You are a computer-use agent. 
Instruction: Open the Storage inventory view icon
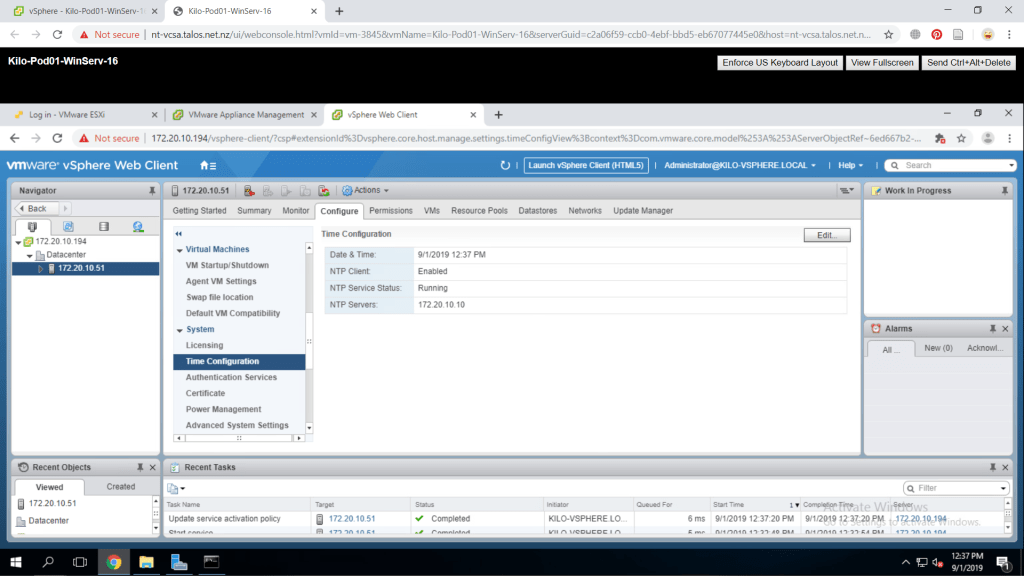(x=103, y=227)
